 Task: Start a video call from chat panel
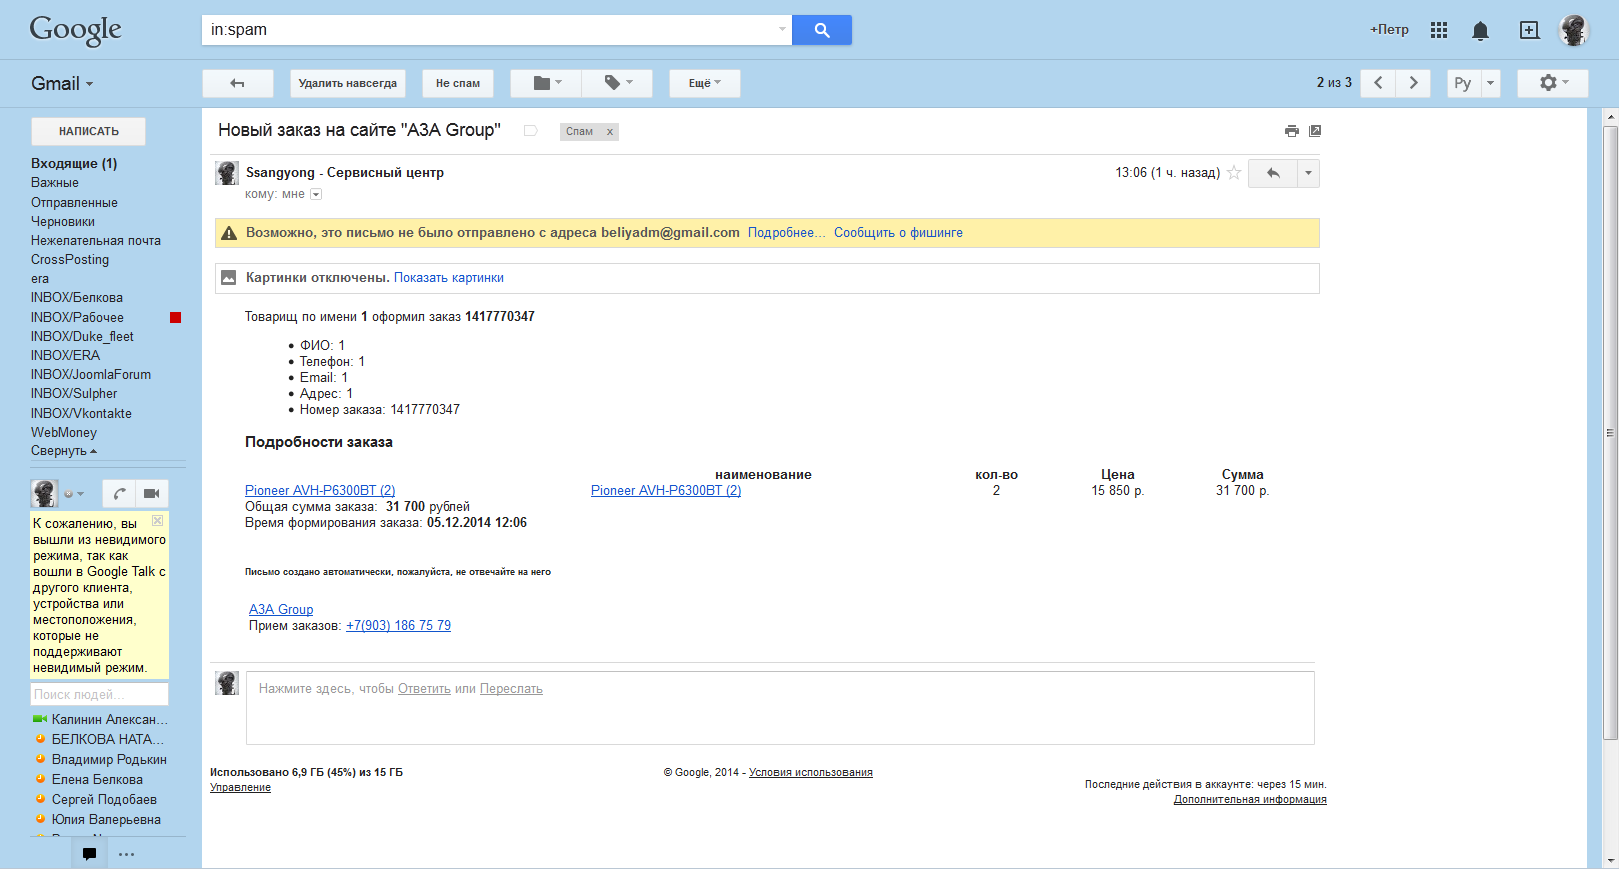[152, 493]
